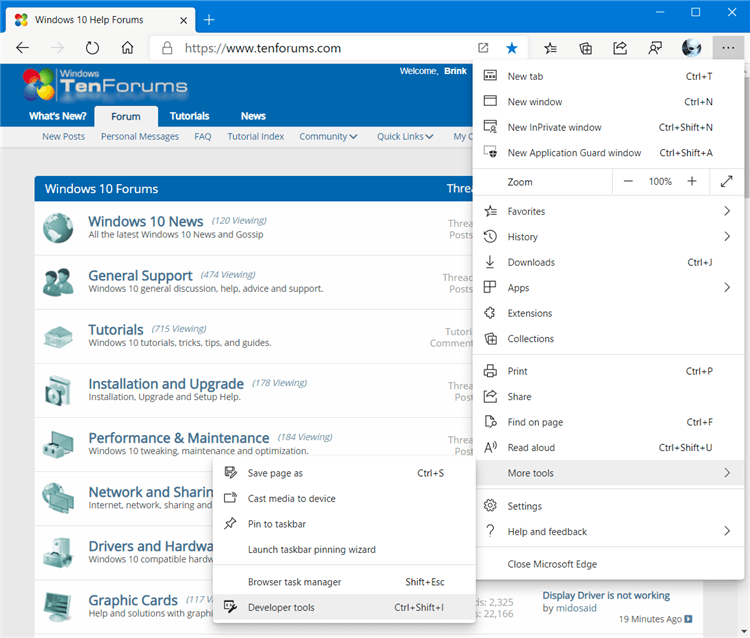Open Windows 10 News forum link
This screenshot has width=750, height=638.
(145, 221)
